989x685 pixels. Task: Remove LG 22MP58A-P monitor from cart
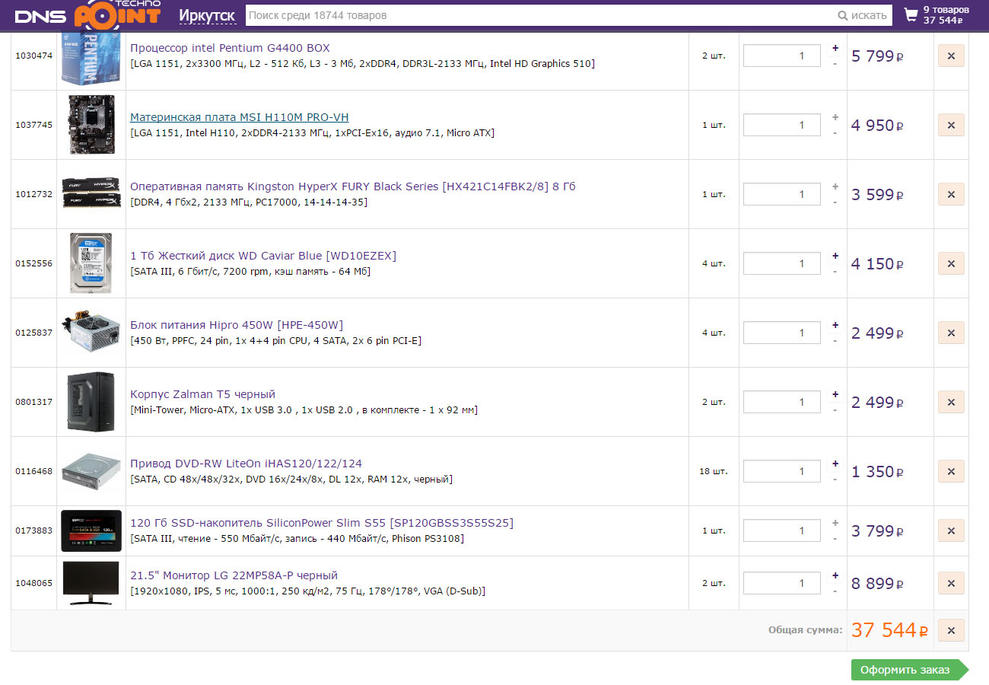point(951,583)
